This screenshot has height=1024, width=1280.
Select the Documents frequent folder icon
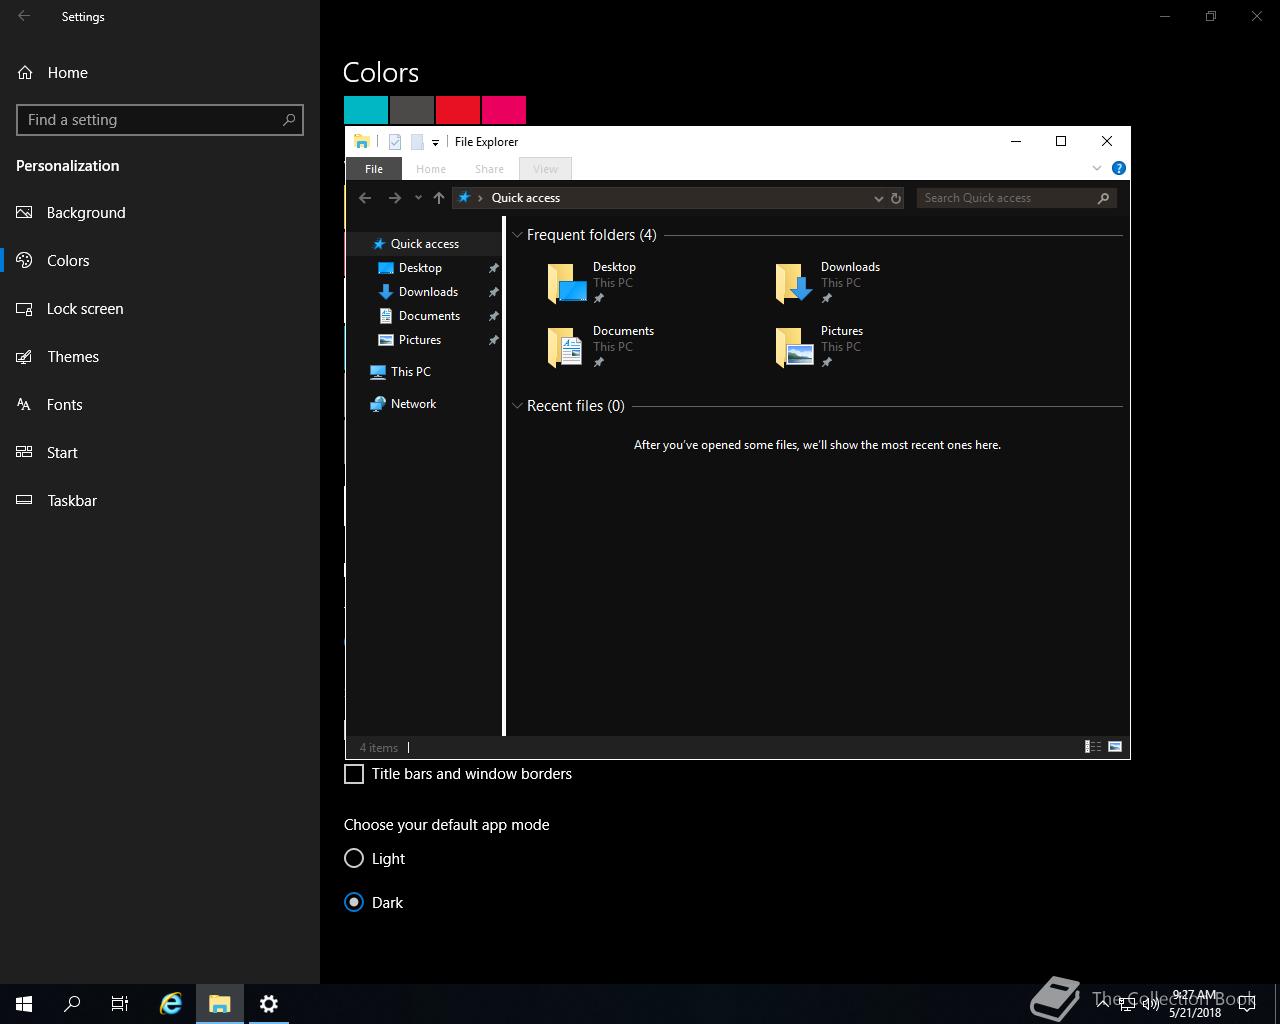(x=567, y=347)
